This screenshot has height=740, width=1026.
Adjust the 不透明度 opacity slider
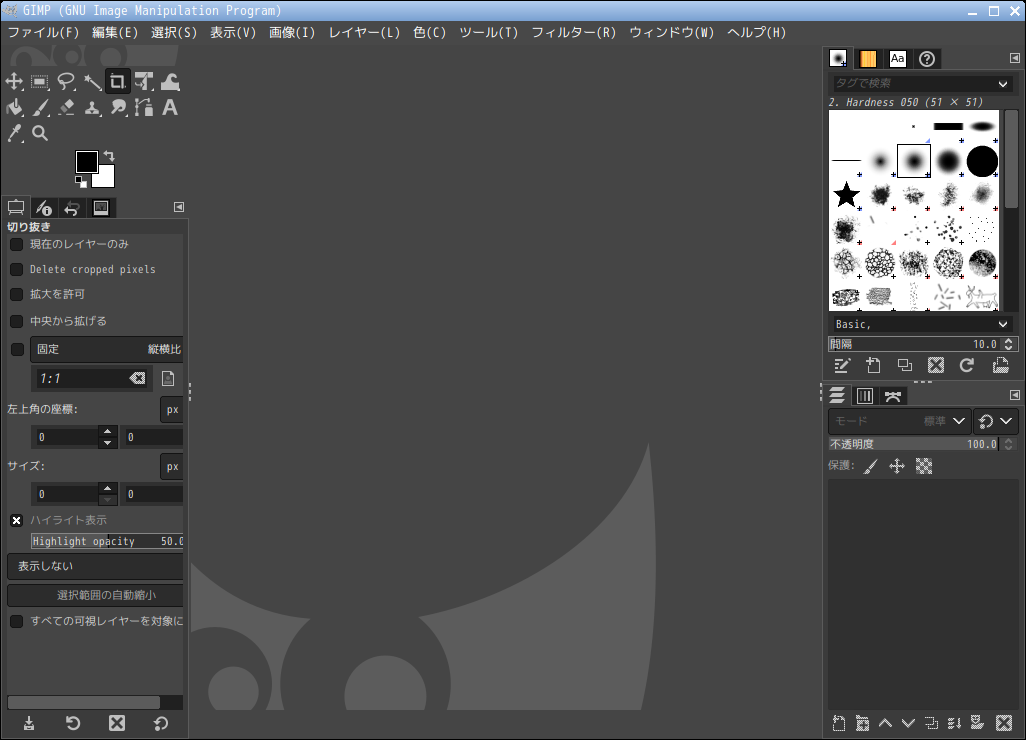914,444
